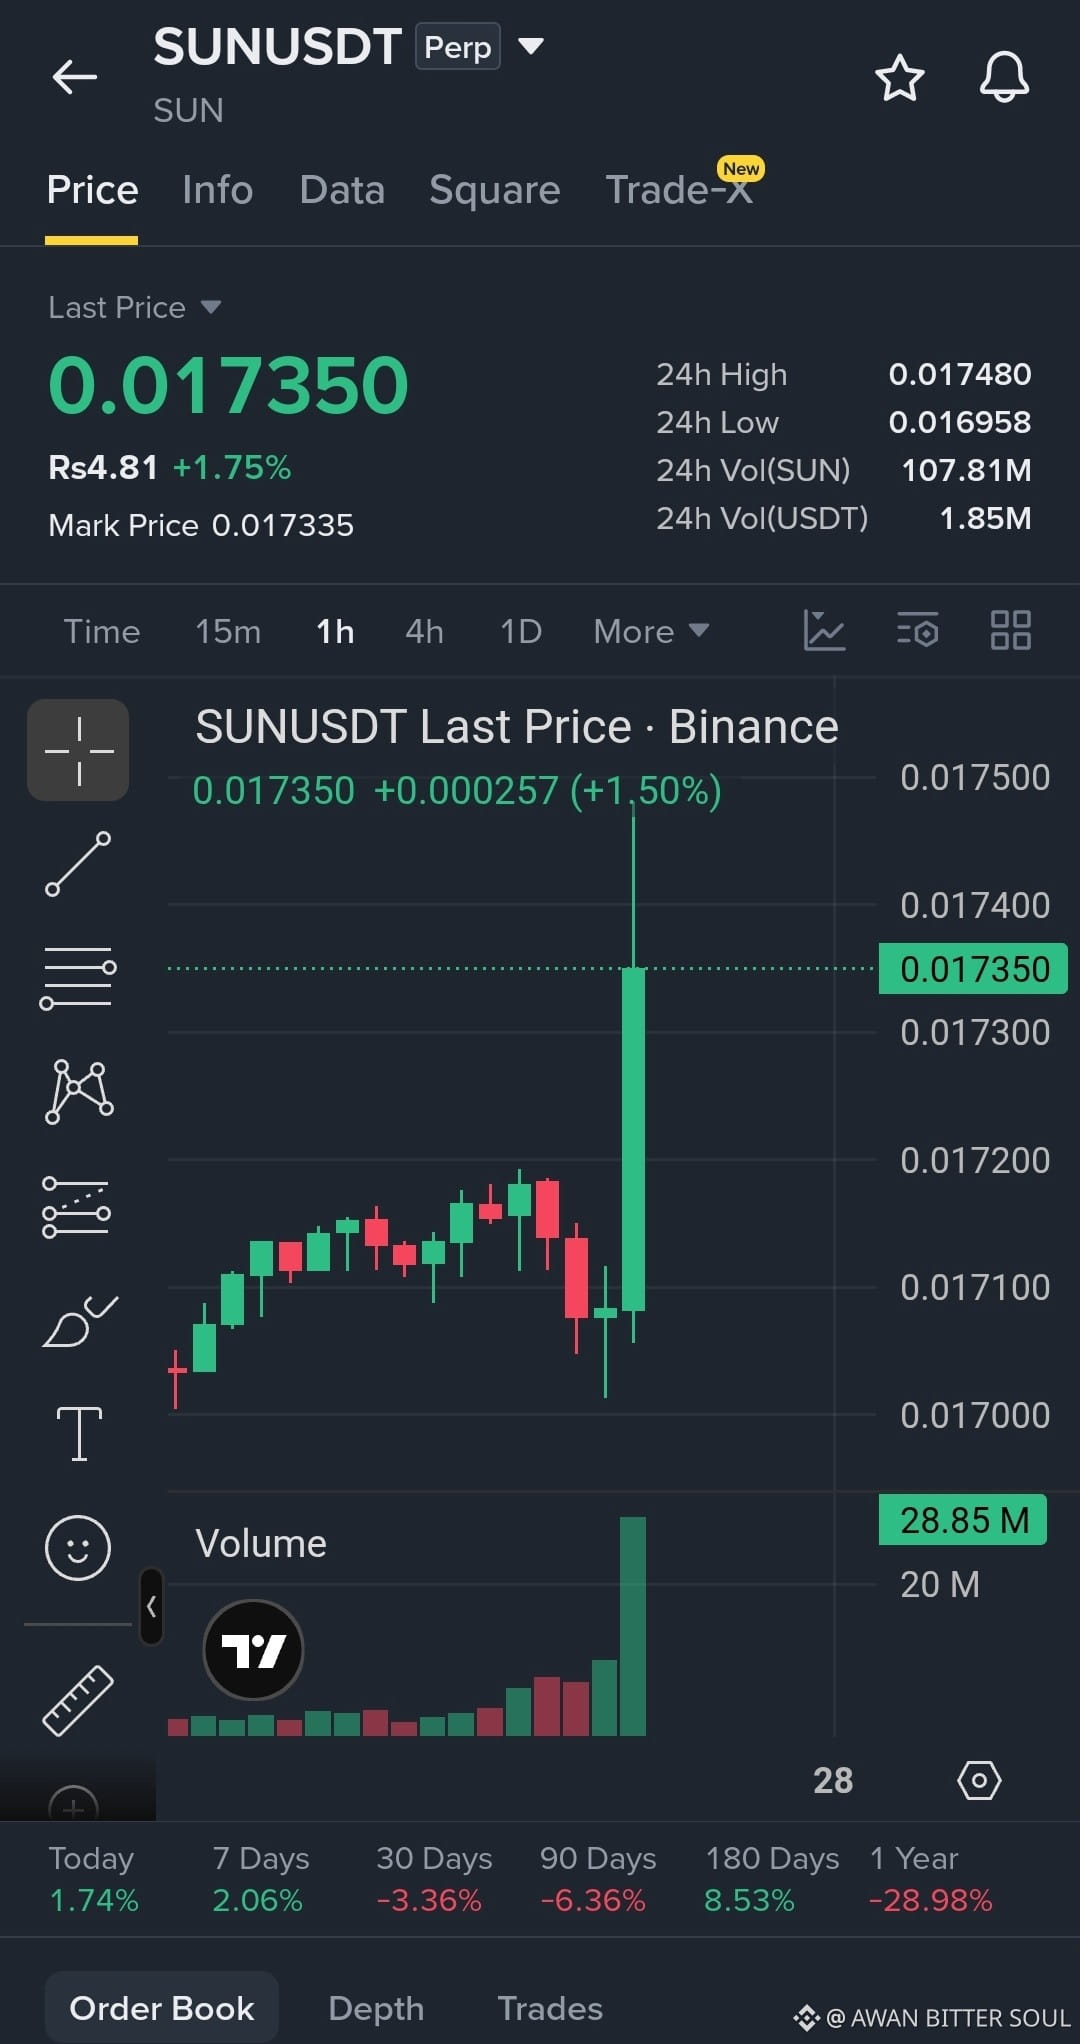
Task: Switch to the Price tab
Action: click(92, 190)
